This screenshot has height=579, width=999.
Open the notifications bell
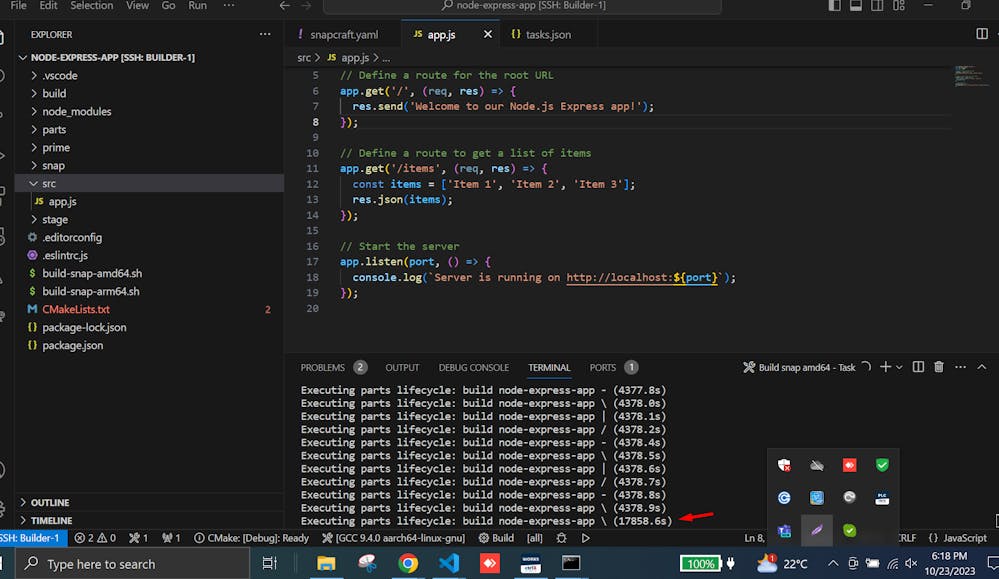(x=991, y=537)
